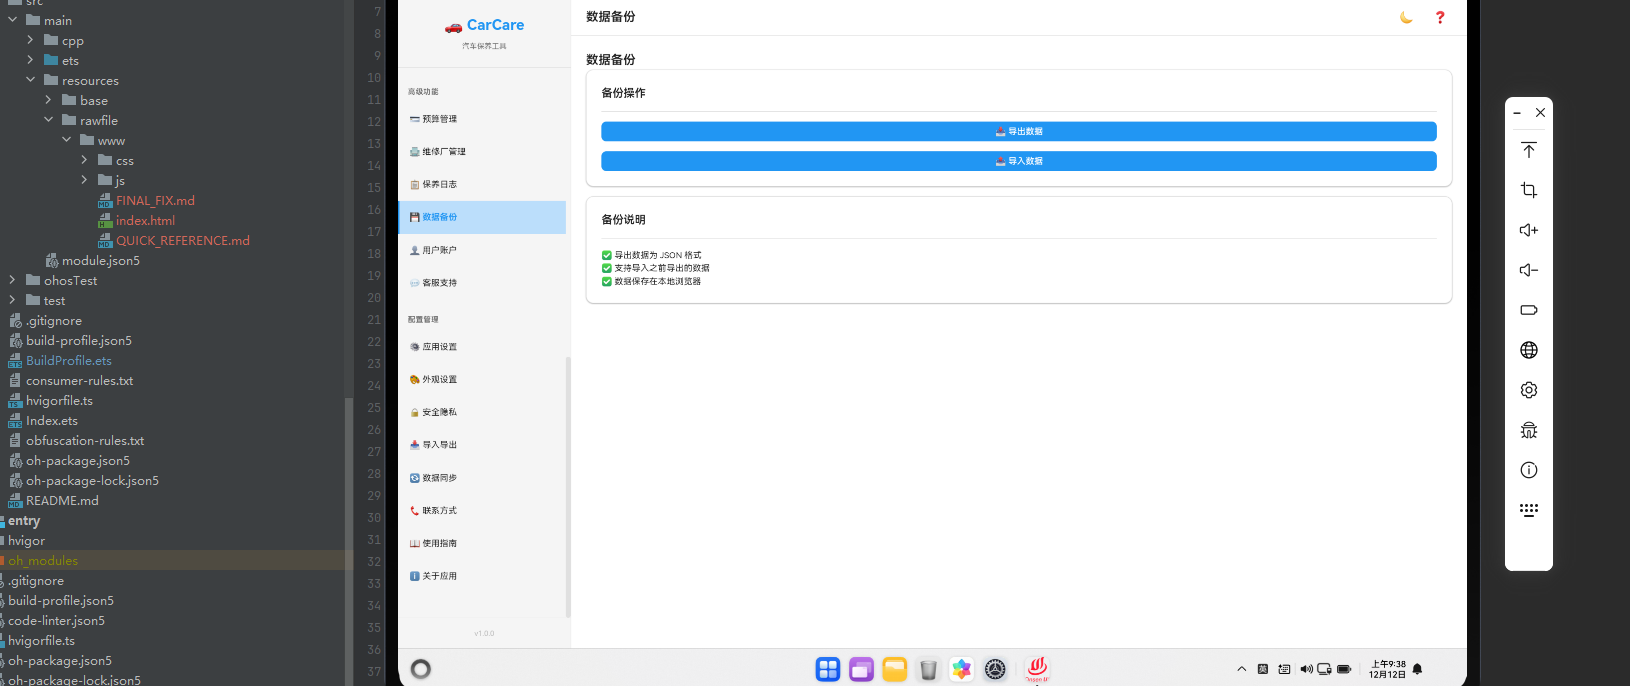Select index.html in project tree
Screen dimensions: 1630x686
coord(145,221)
